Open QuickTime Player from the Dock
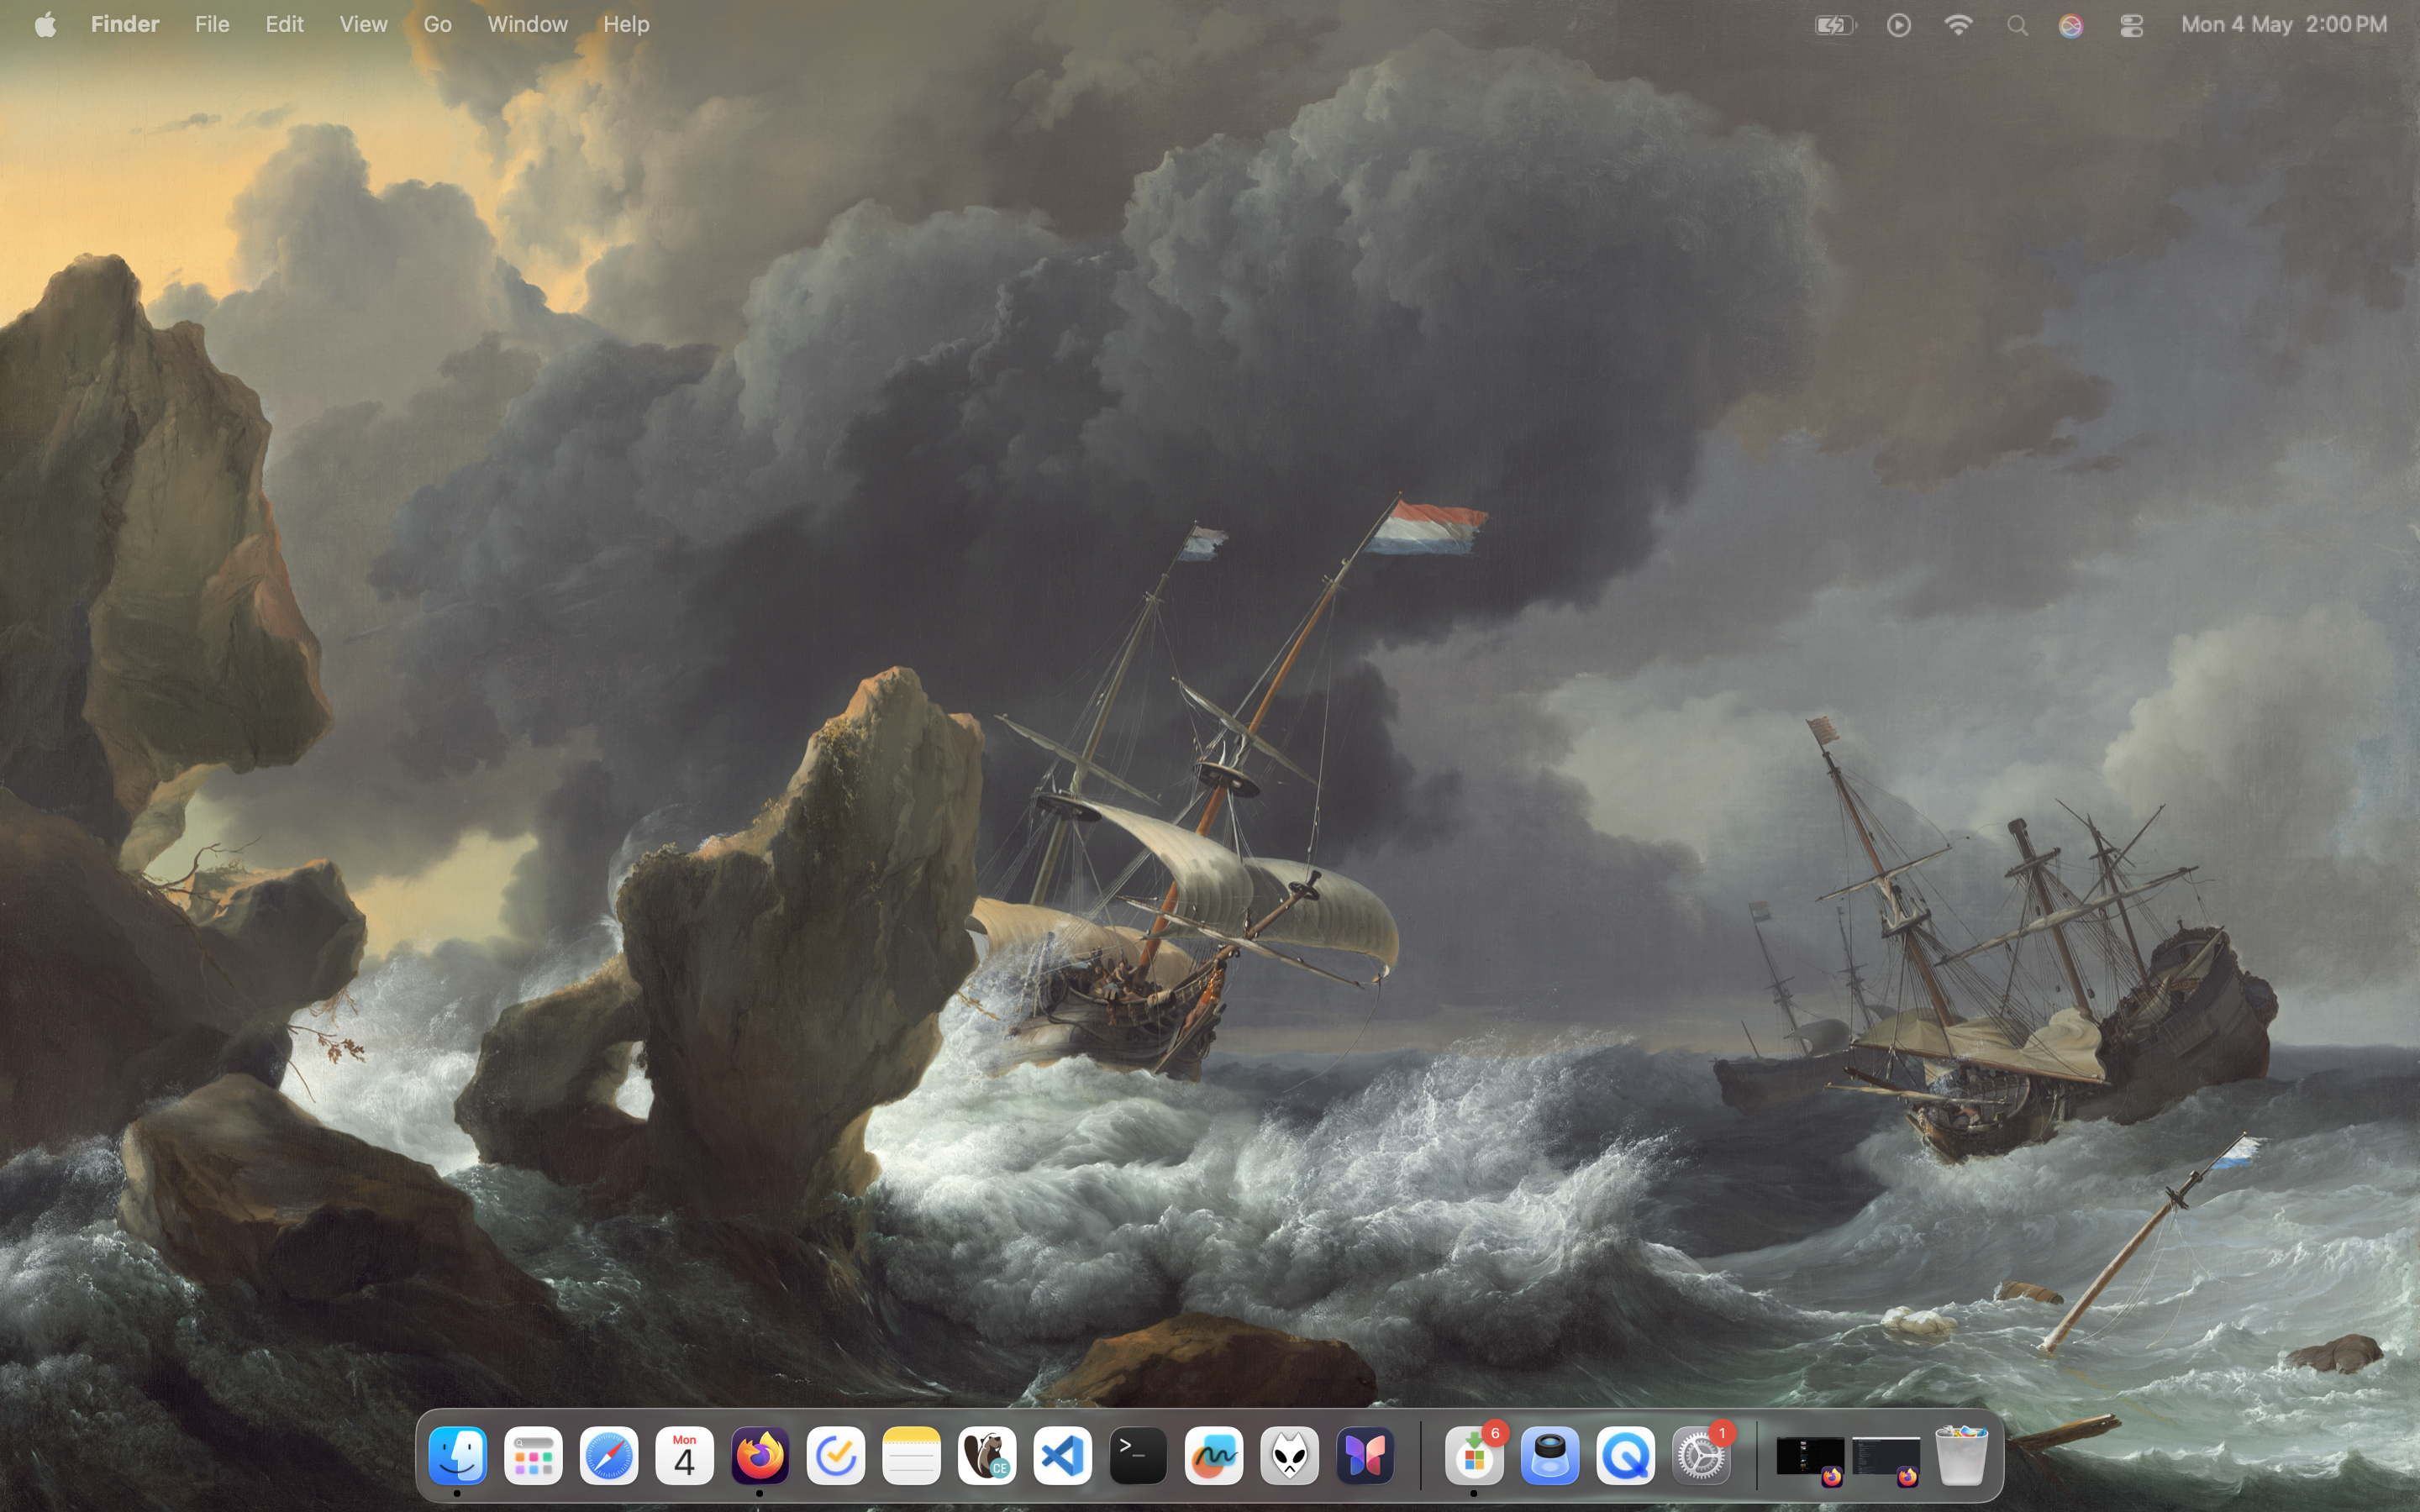The image size is (2420, 1512). [x=1625, y=1455]
